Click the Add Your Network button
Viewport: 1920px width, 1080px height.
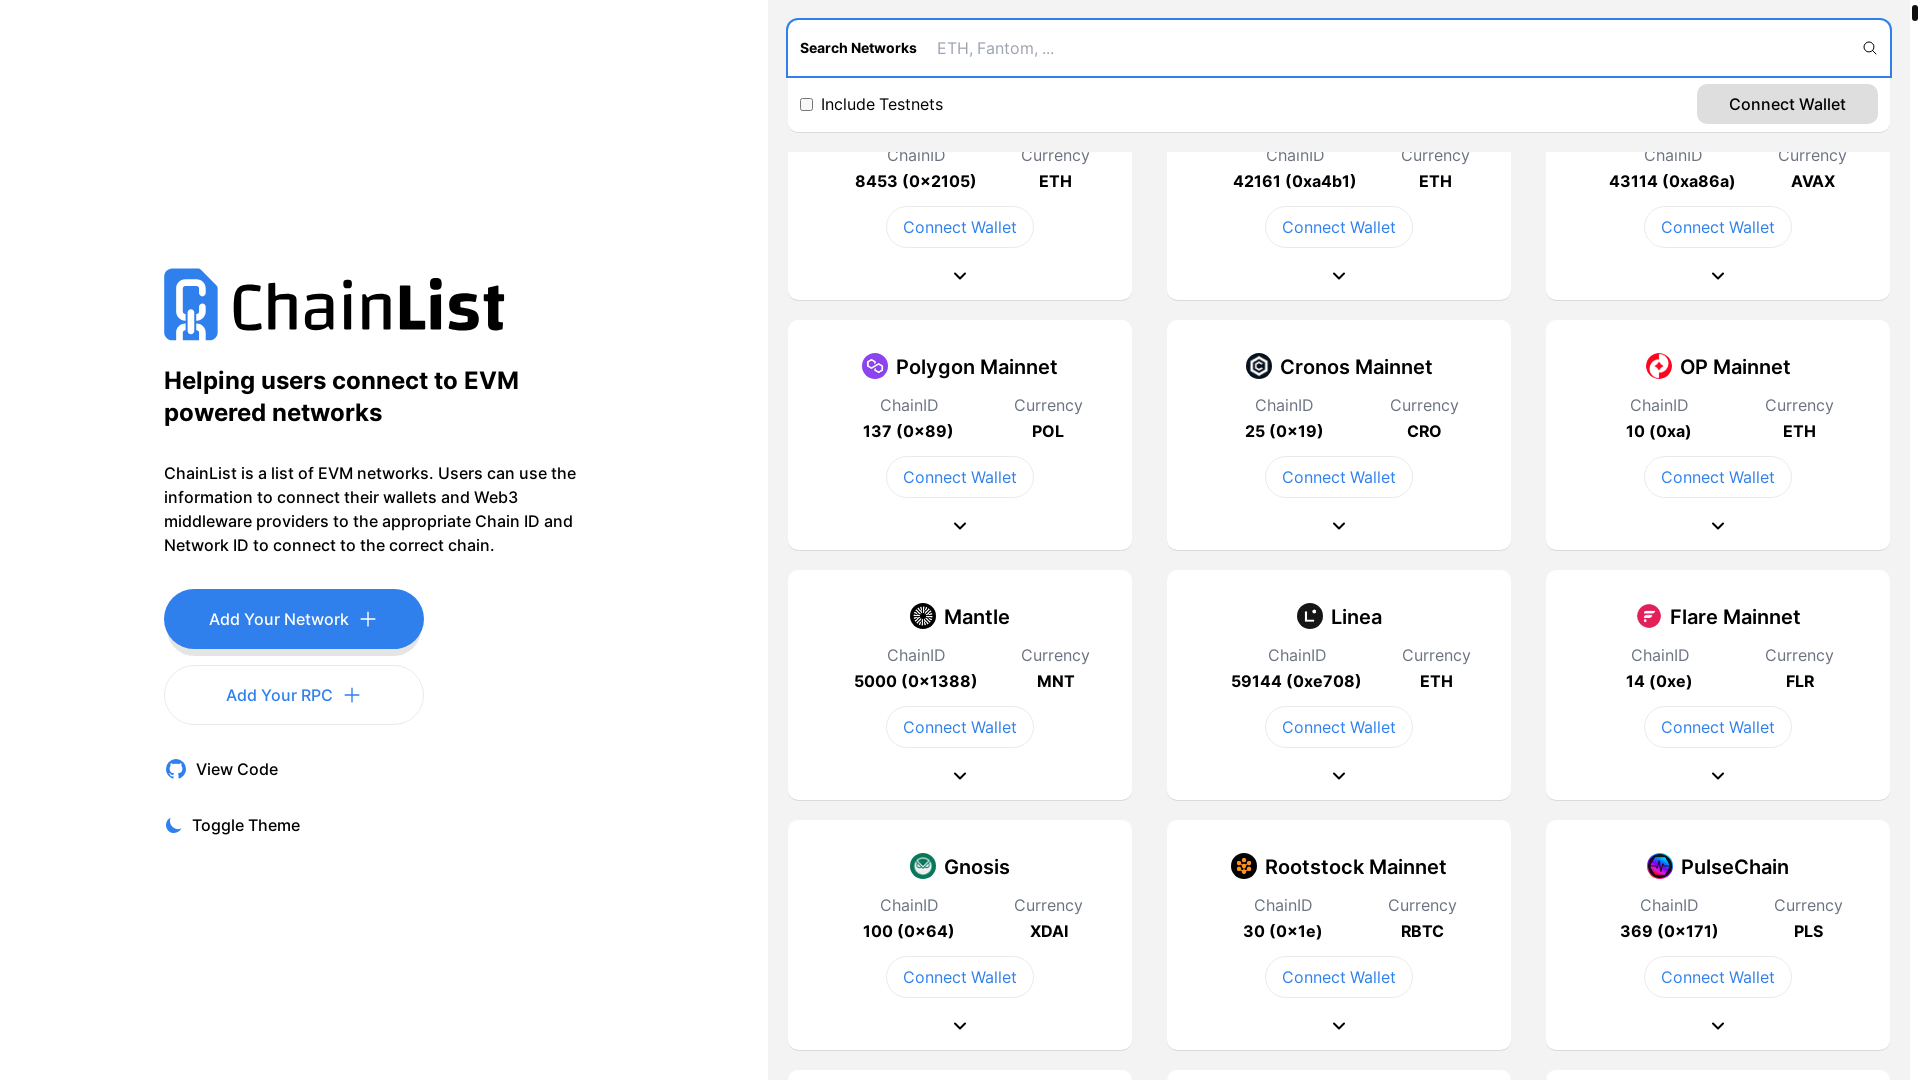[x=294, y=619]
